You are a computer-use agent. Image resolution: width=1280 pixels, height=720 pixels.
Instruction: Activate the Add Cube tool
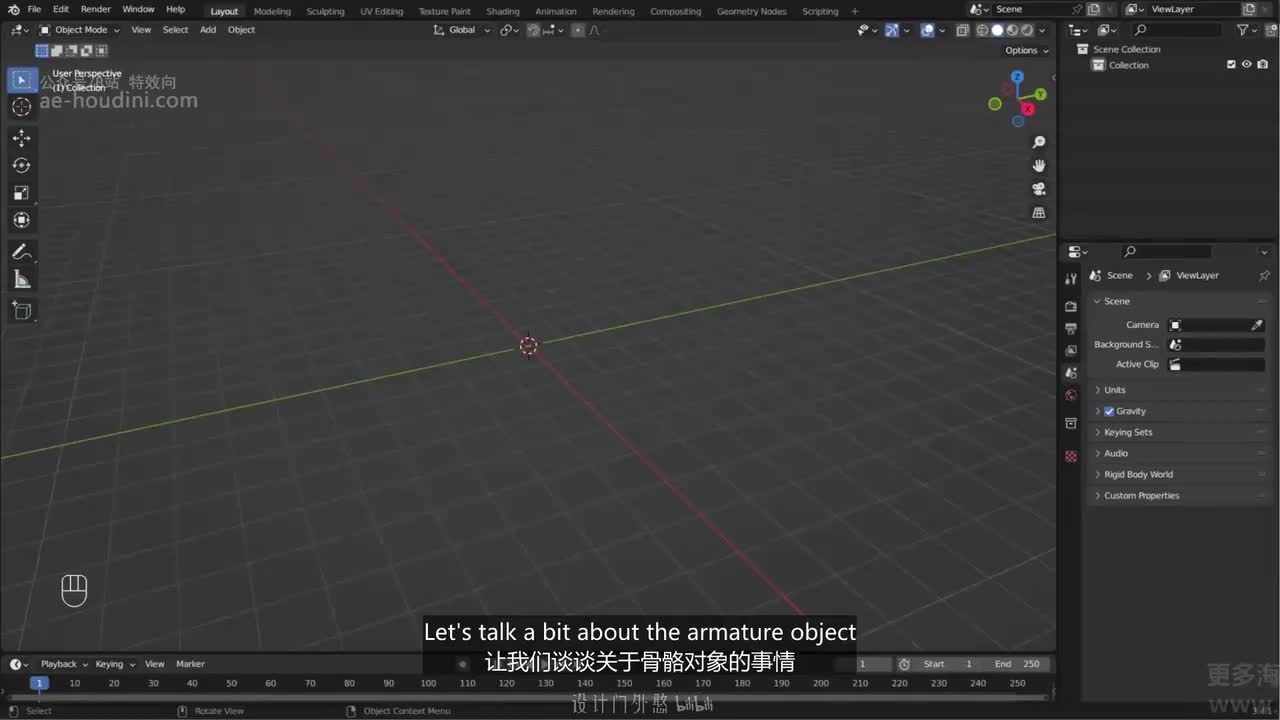(x=21, y=311)
